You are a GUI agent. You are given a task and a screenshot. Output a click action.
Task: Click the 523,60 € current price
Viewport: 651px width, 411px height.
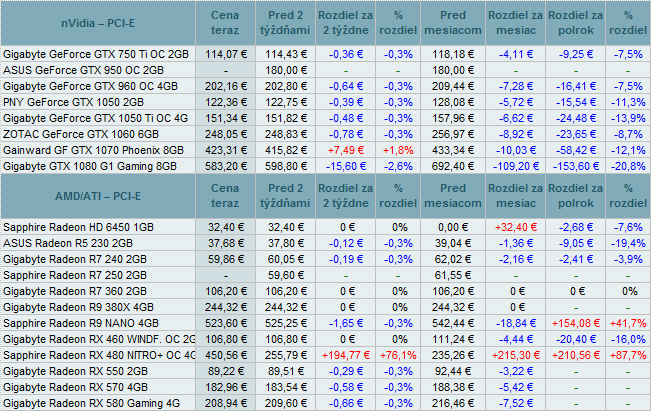[x=225, y=323]
